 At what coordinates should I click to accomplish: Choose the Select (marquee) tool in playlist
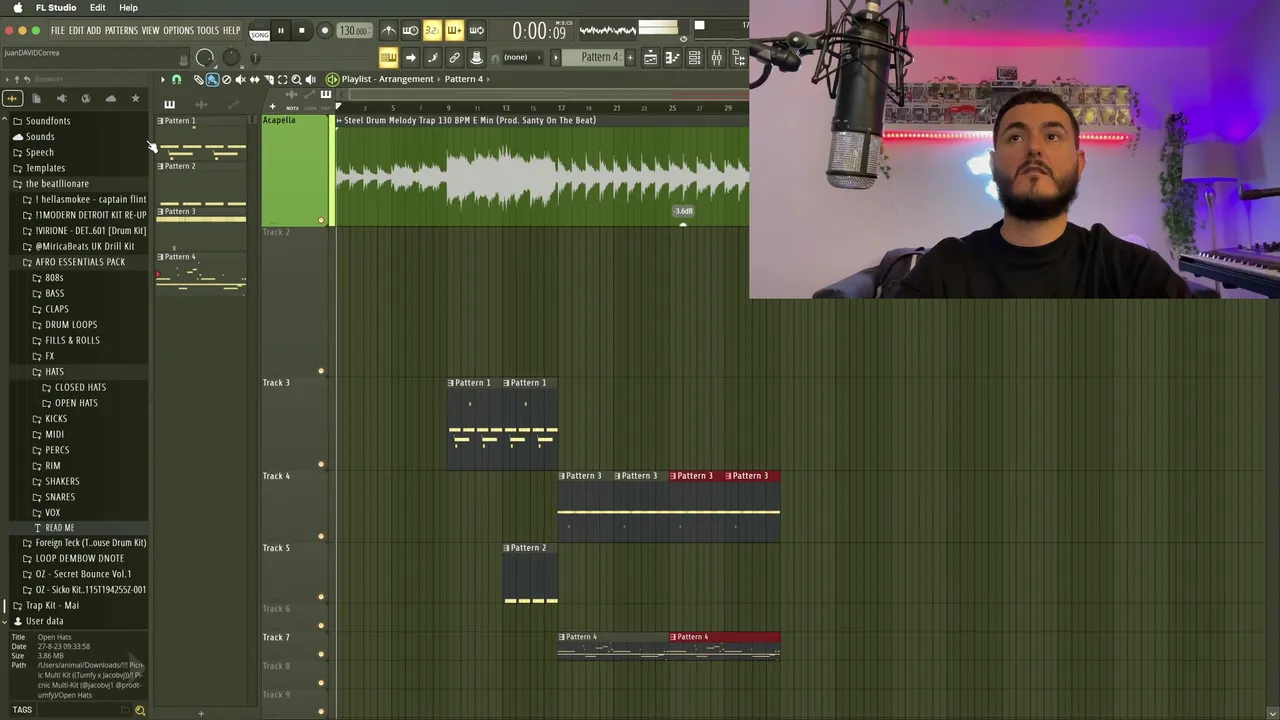[282, 79]
